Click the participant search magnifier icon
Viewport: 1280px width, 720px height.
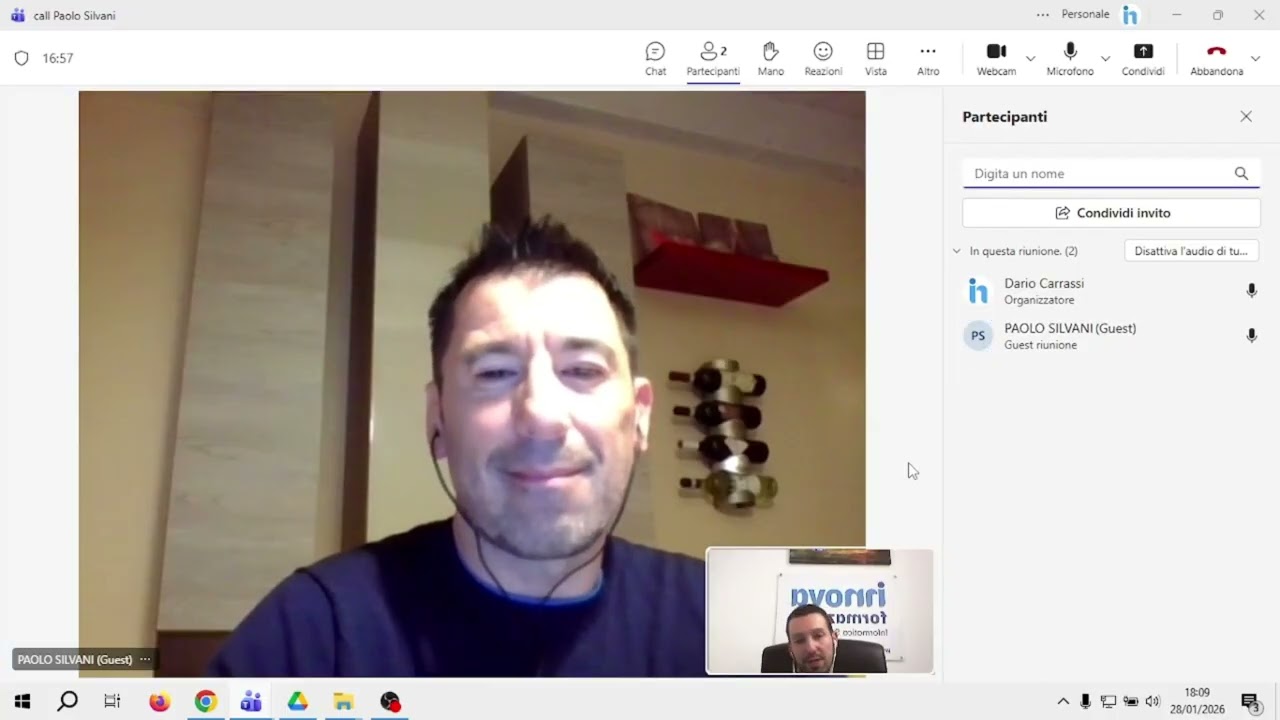point(1241,173)
